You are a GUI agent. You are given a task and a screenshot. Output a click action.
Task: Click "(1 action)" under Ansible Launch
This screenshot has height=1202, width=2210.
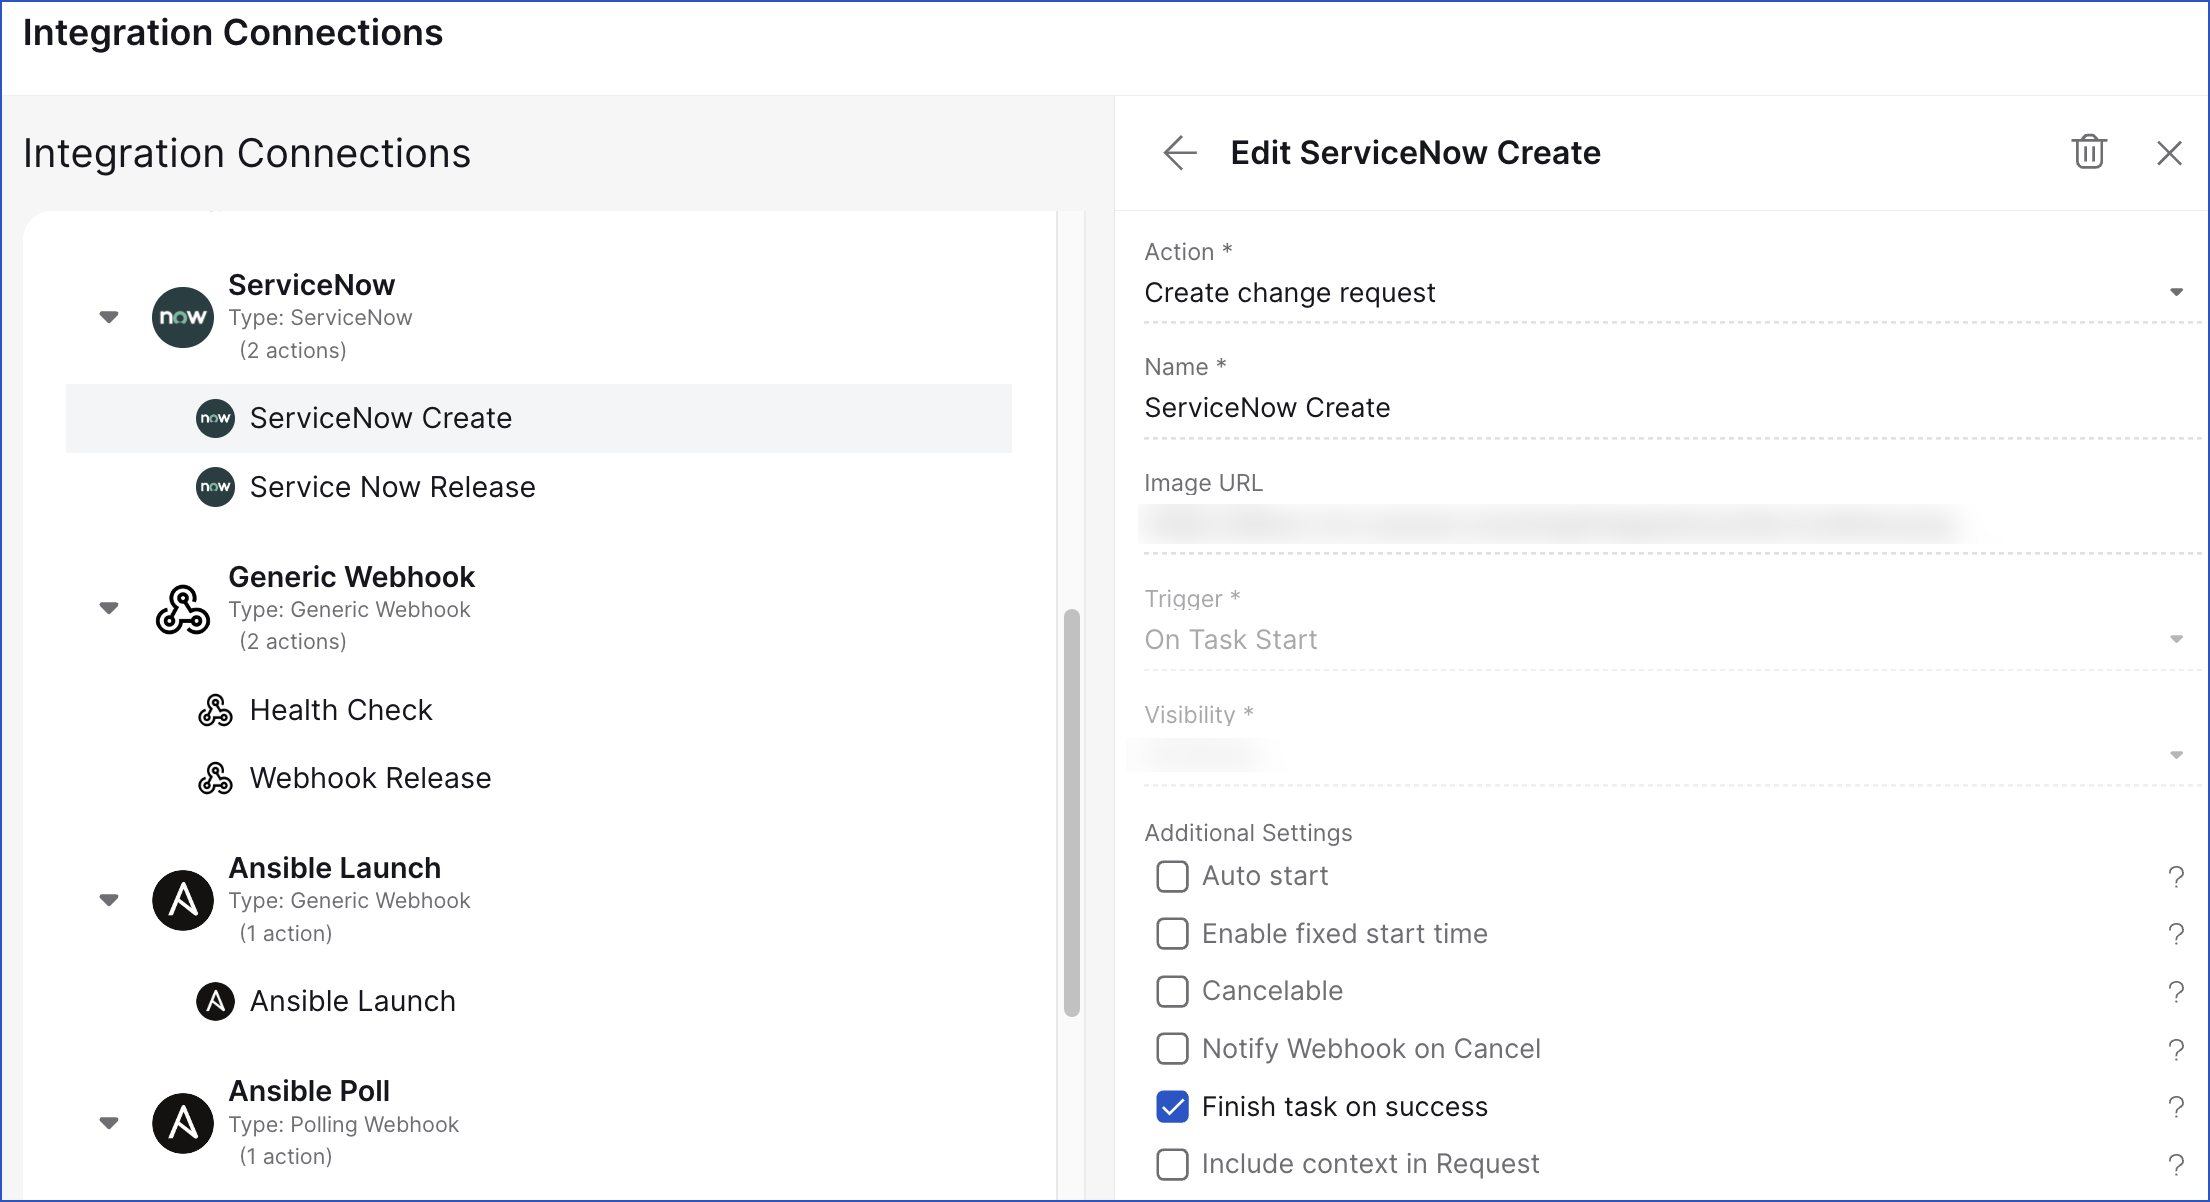[x=286, y=934]
